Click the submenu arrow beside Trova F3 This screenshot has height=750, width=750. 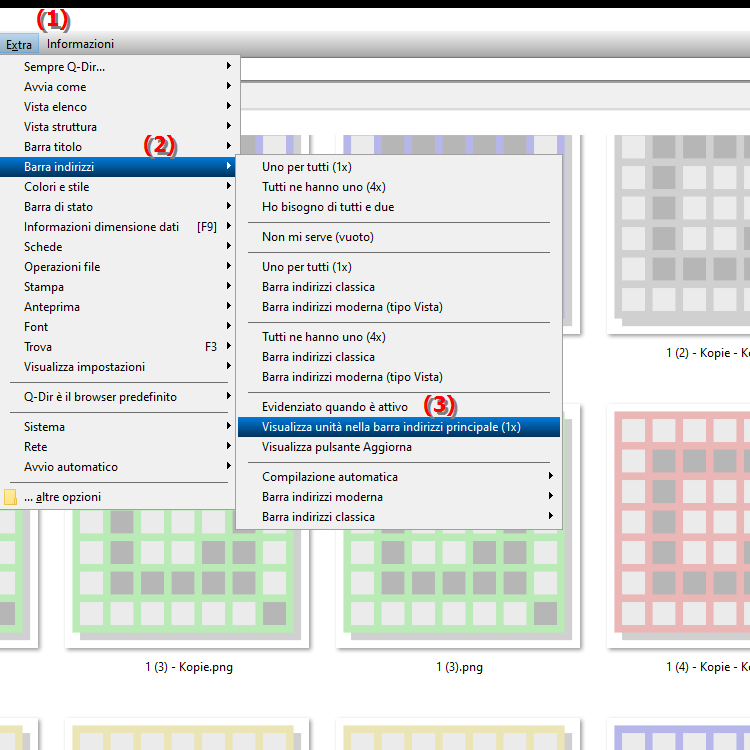click(x=229, y=346)
